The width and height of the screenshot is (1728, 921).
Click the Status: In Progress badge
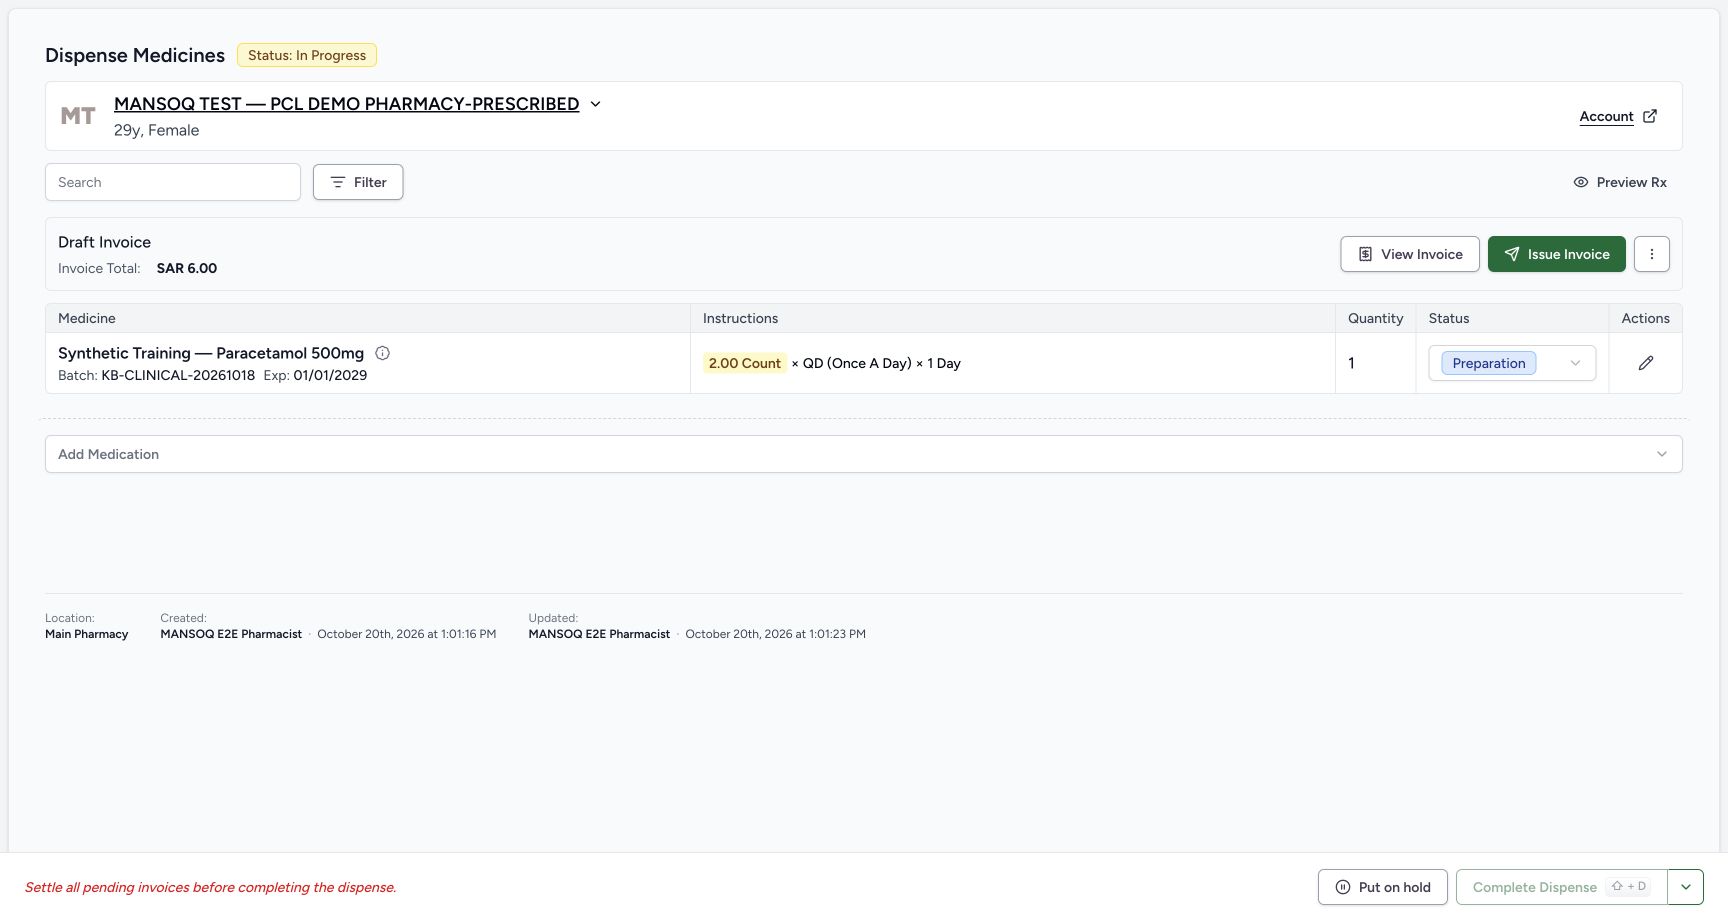pyautogui.click(x=307, y=55)
